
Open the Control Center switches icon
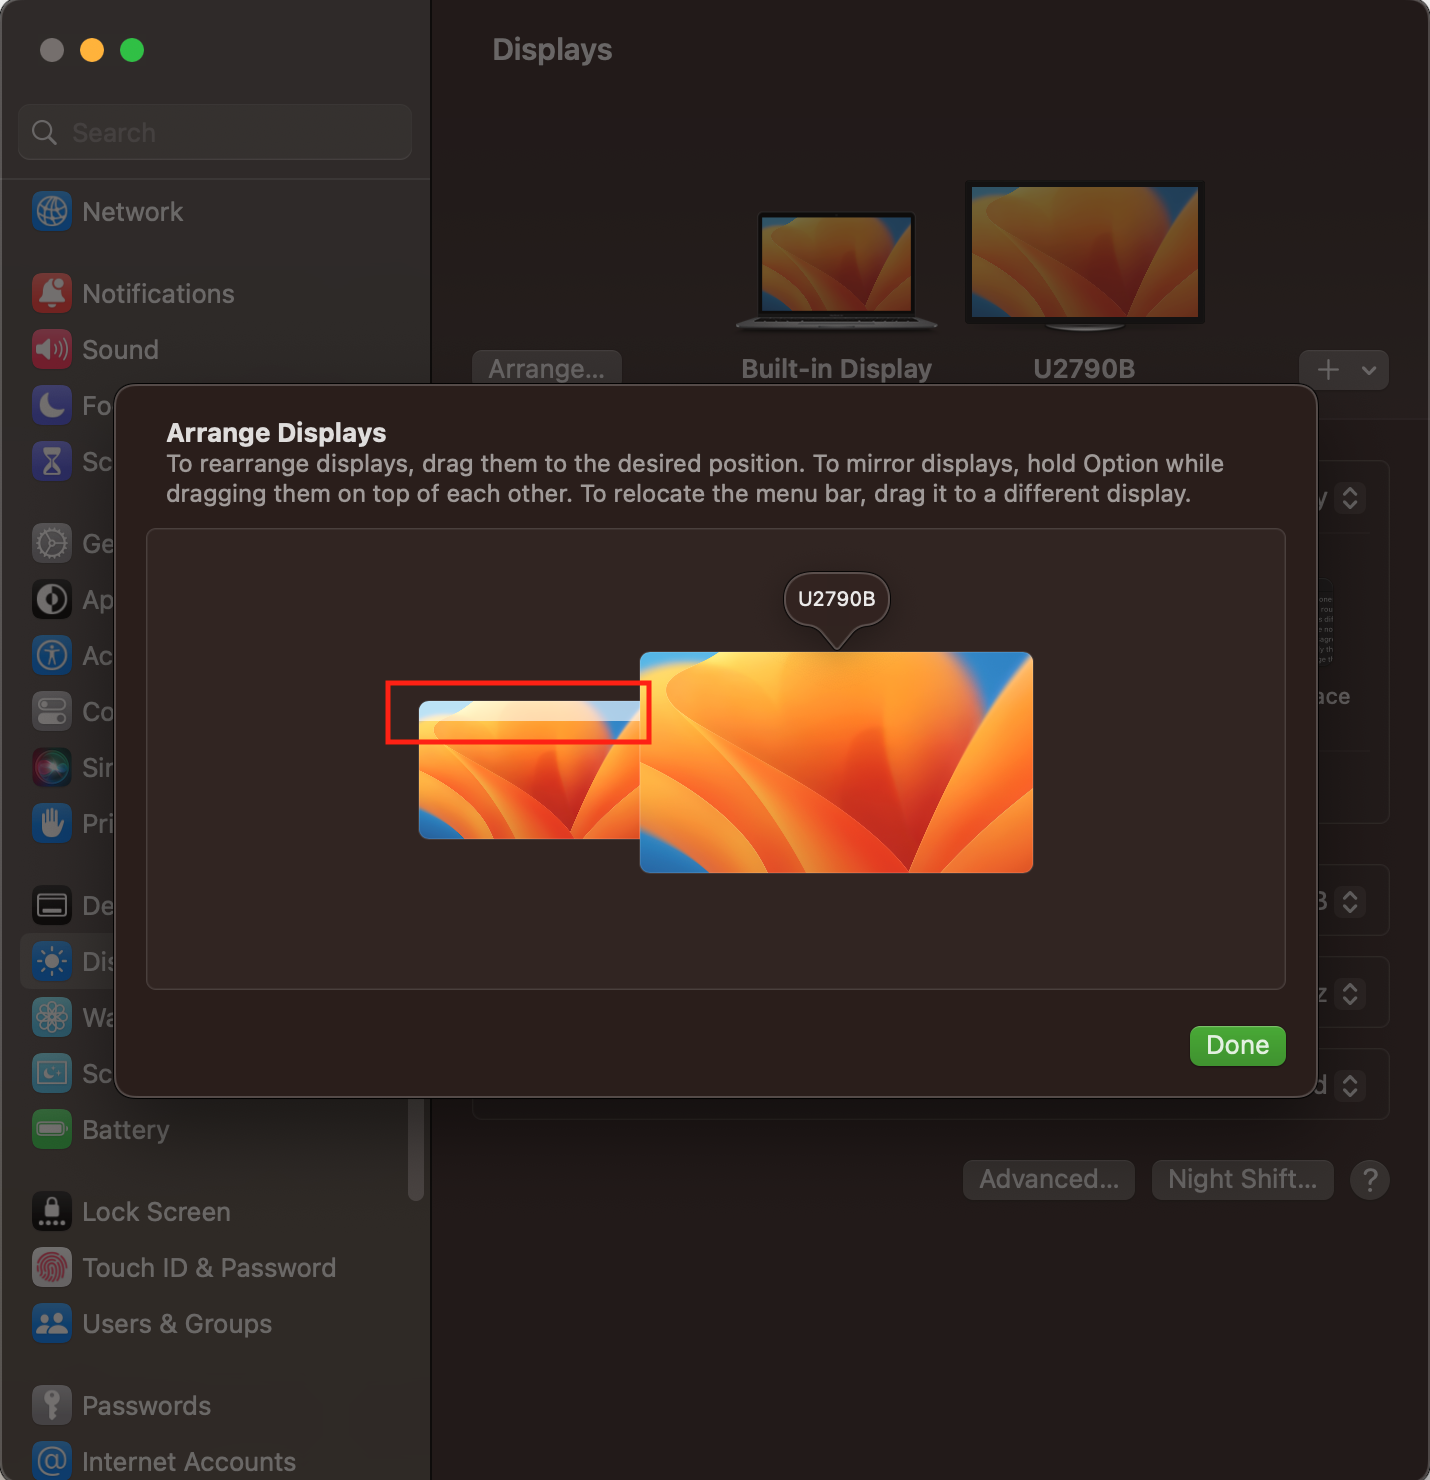point(52,712)
